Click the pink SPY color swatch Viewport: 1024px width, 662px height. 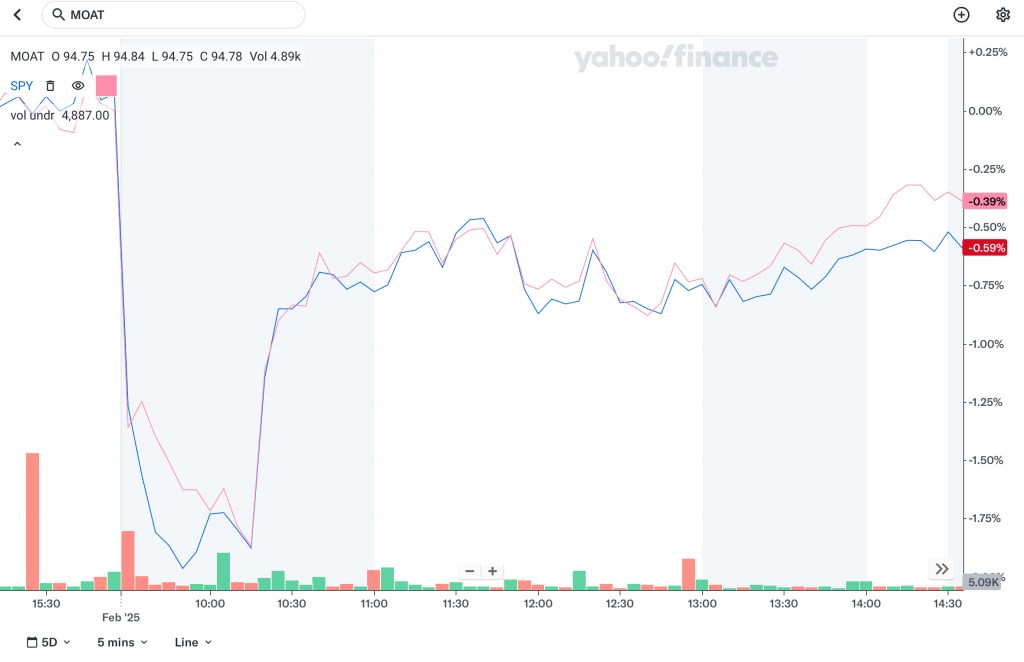tap(106, 86)
